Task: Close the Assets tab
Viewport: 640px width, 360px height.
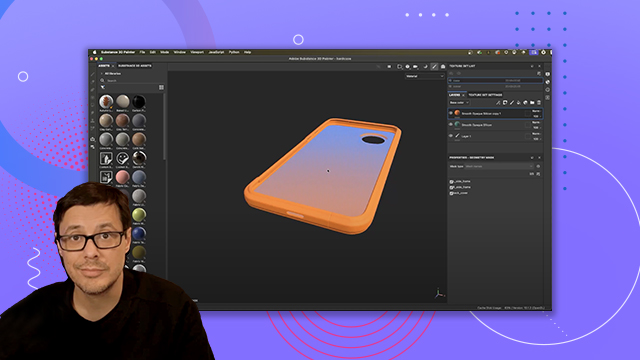Action: [x=113, y=66]
